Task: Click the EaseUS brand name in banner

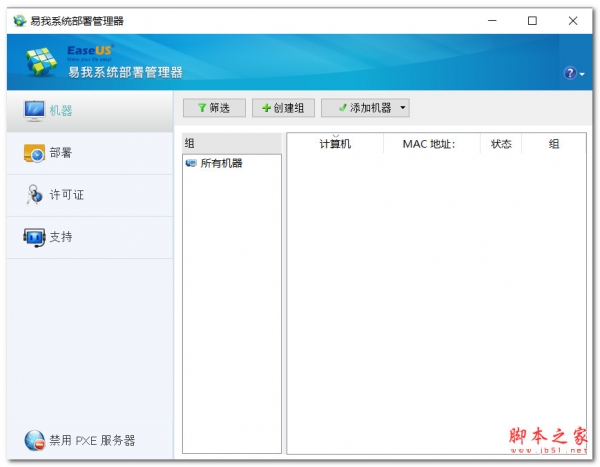Action: pyautogui.click(x=90, y=51)
